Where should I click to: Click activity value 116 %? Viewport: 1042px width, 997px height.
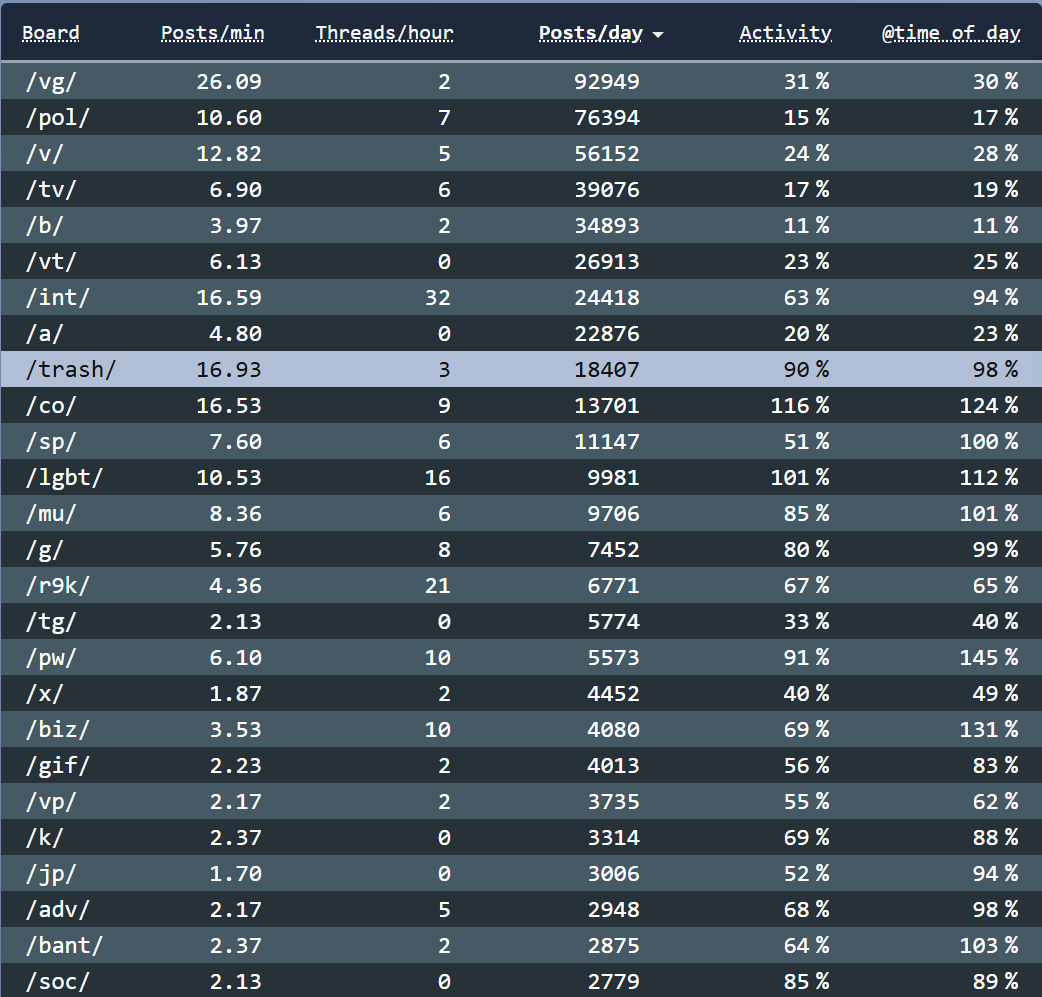(x=799, y=405)
